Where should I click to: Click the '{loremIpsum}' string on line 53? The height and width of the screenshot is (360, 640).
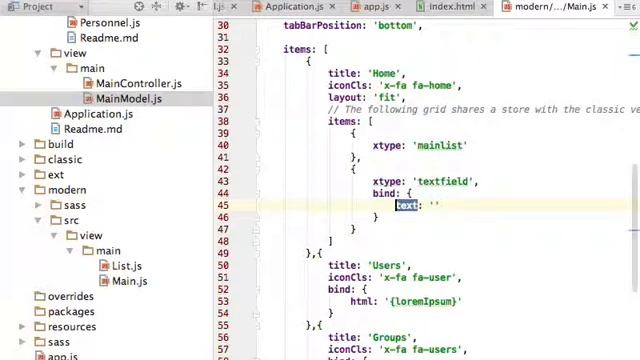(423, 302)
